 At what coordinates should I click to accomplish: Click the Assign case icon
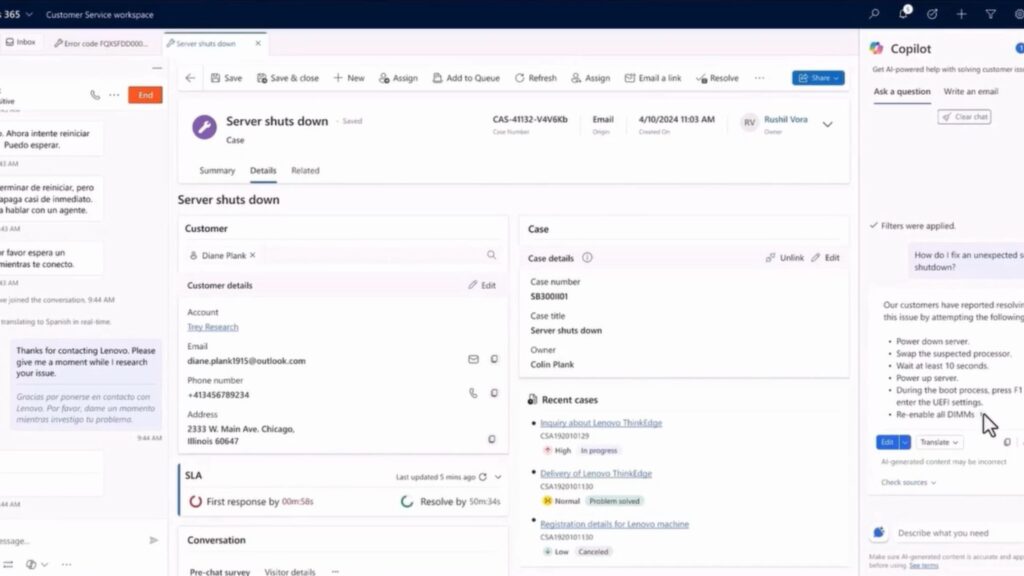574,78
